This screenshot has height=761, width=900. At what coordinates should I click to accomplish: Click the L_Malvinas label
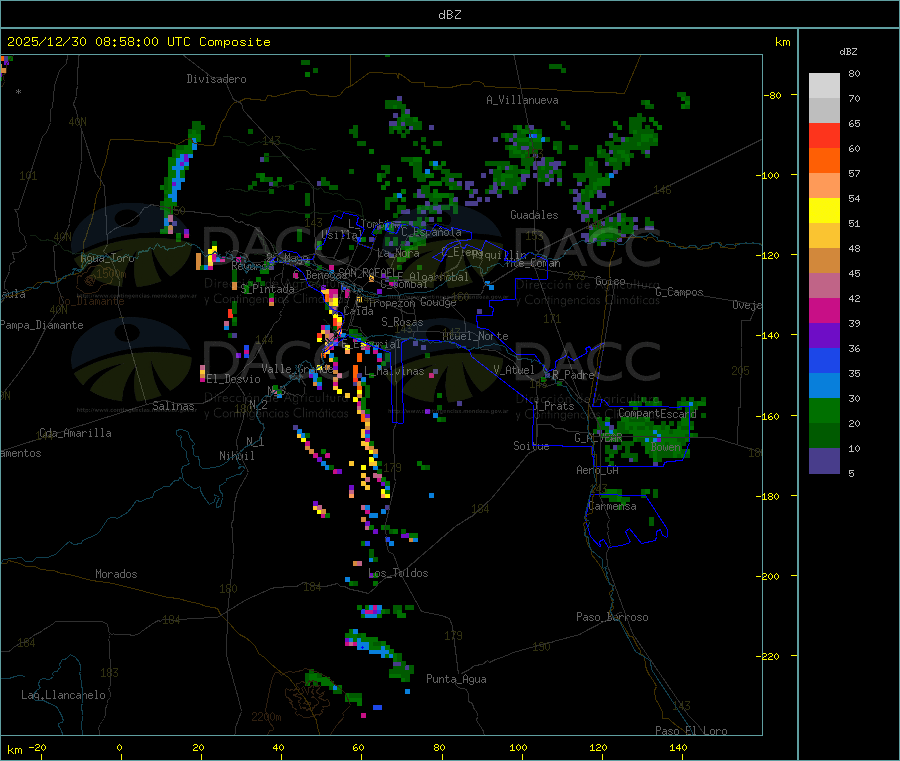pyautogui.click(x=394, y=371)
